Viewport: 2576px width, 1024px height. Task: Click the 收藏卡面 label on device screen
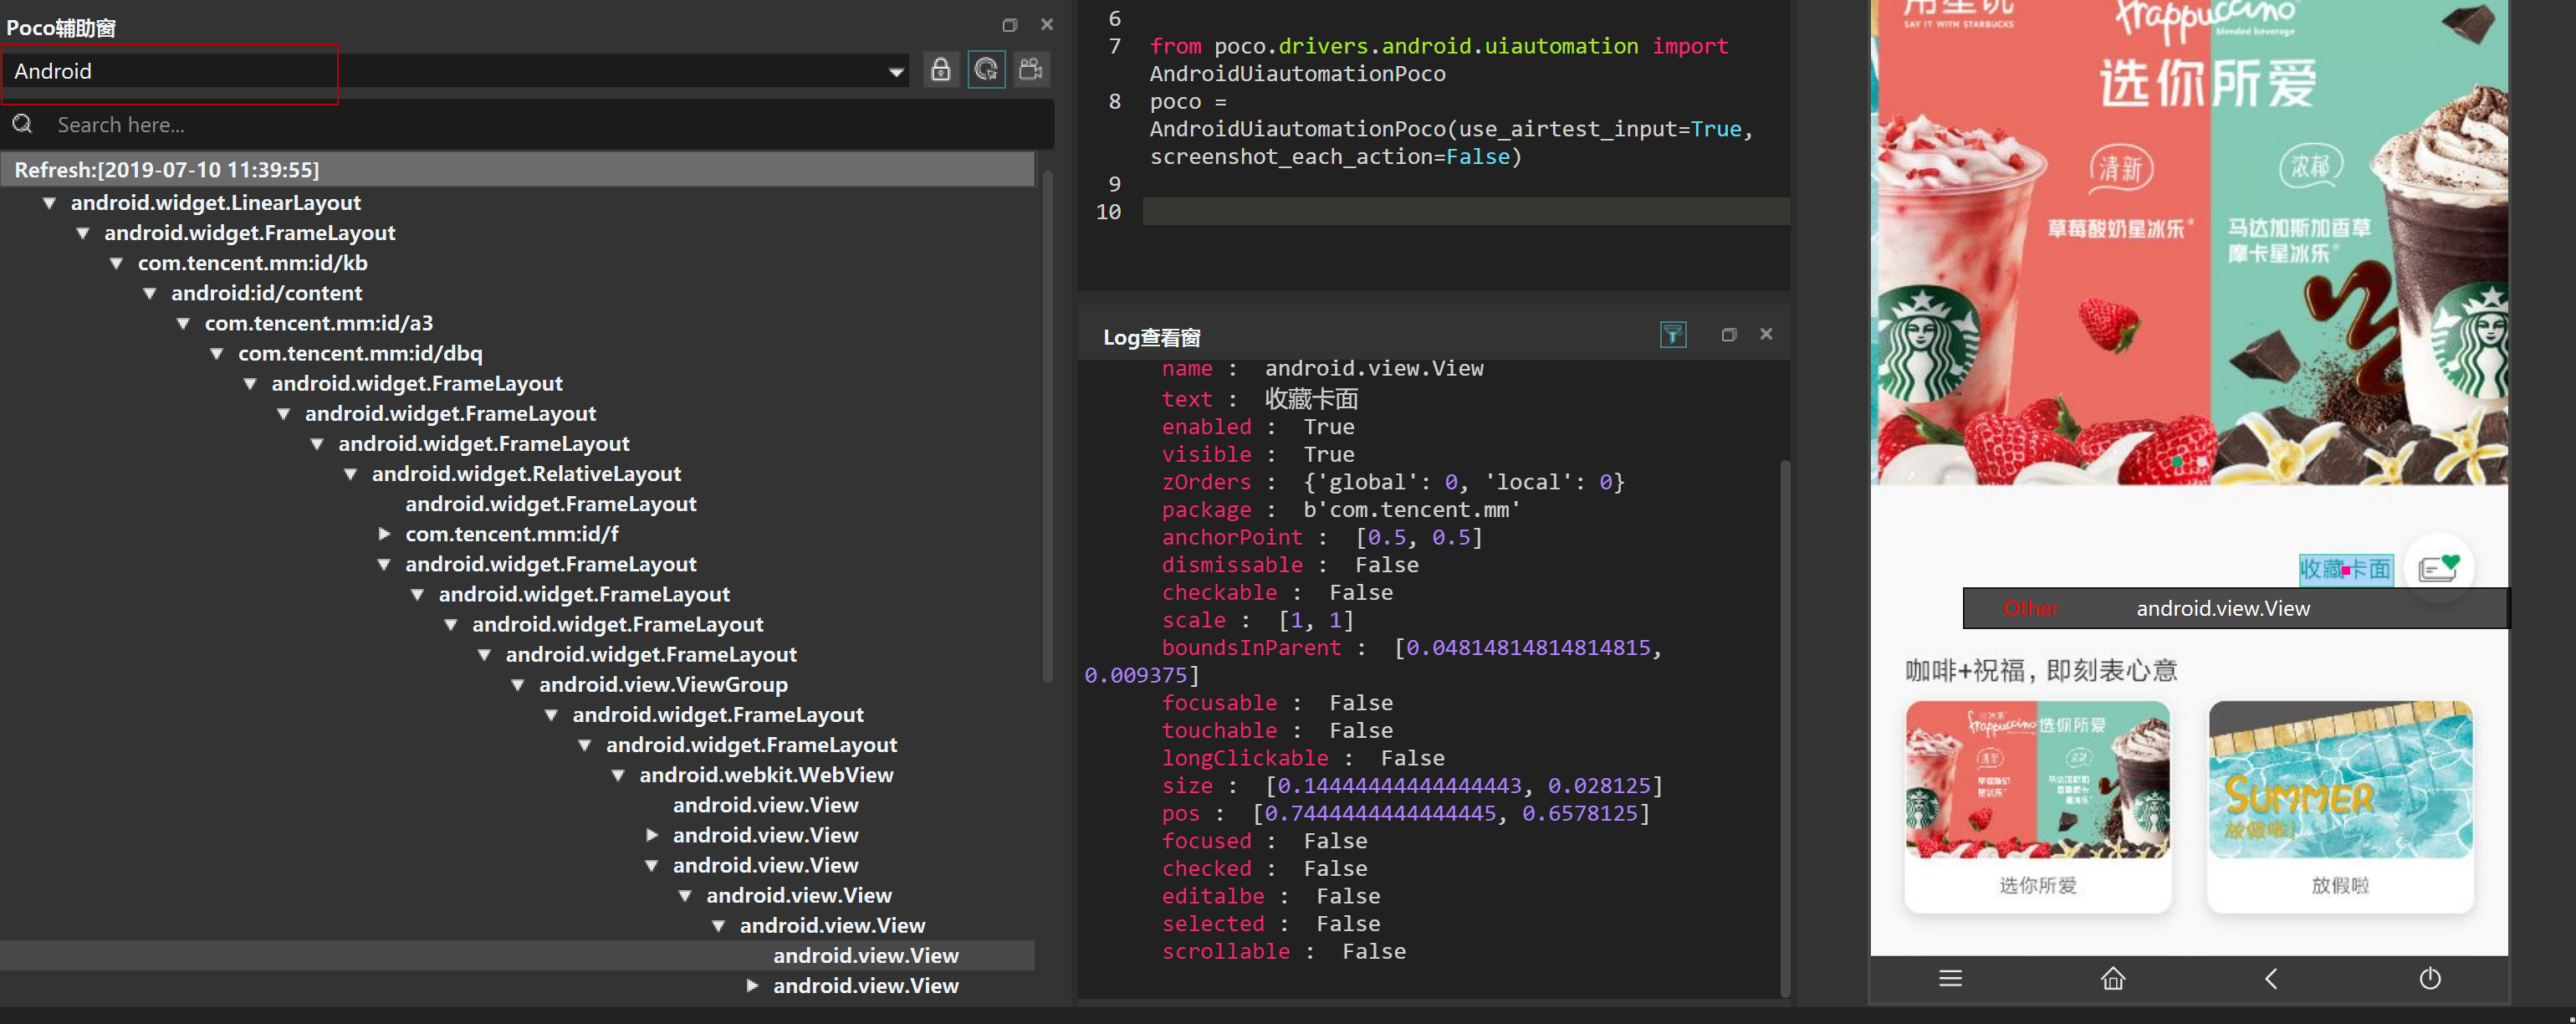[2344, 569]
